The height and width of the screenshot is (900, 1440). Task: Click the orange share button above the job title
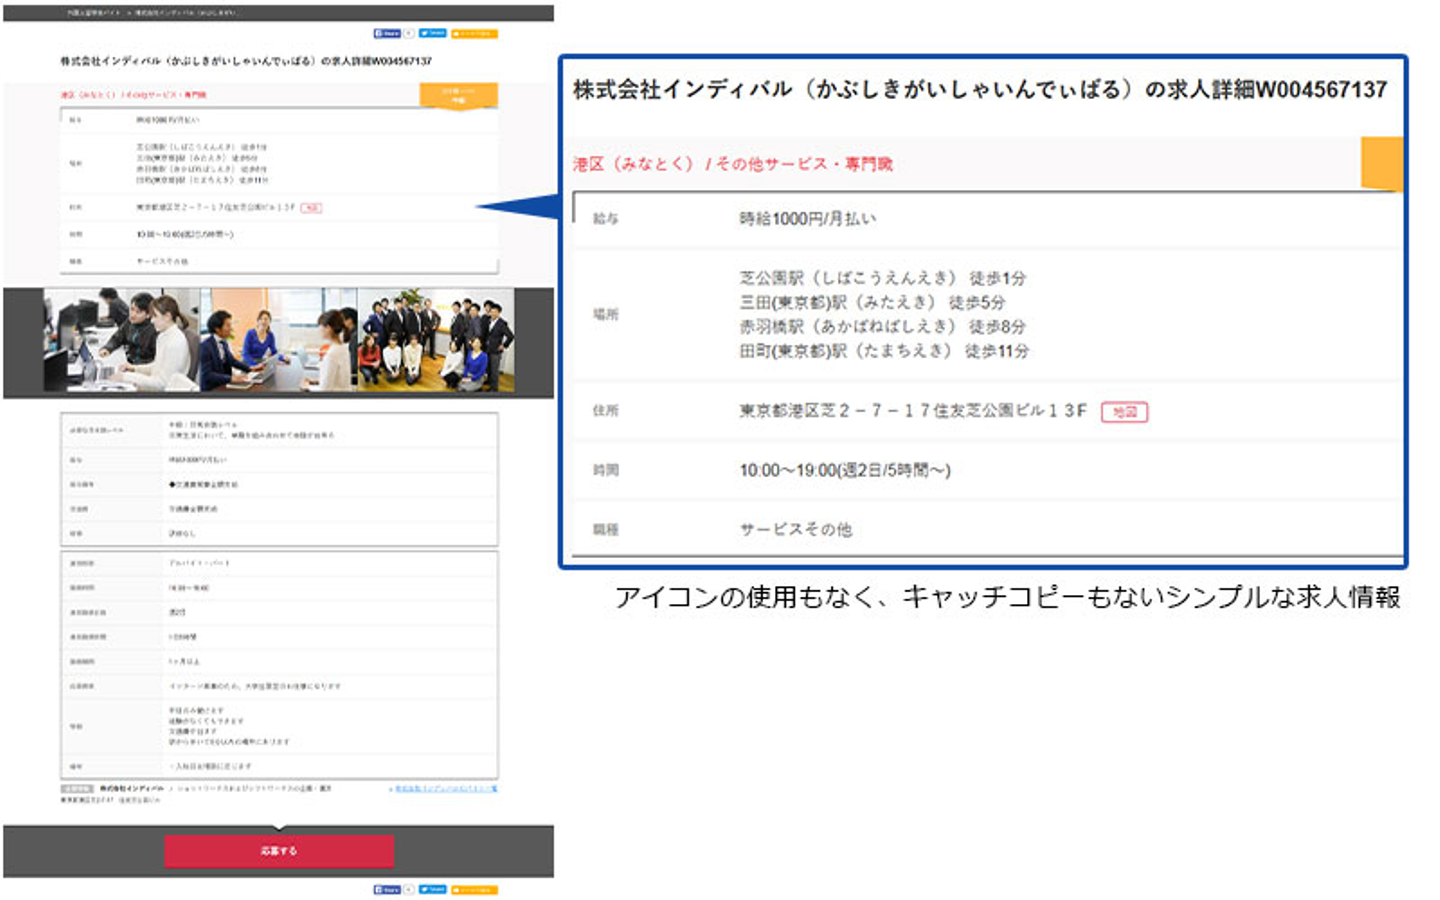click(x=474, y=33)
